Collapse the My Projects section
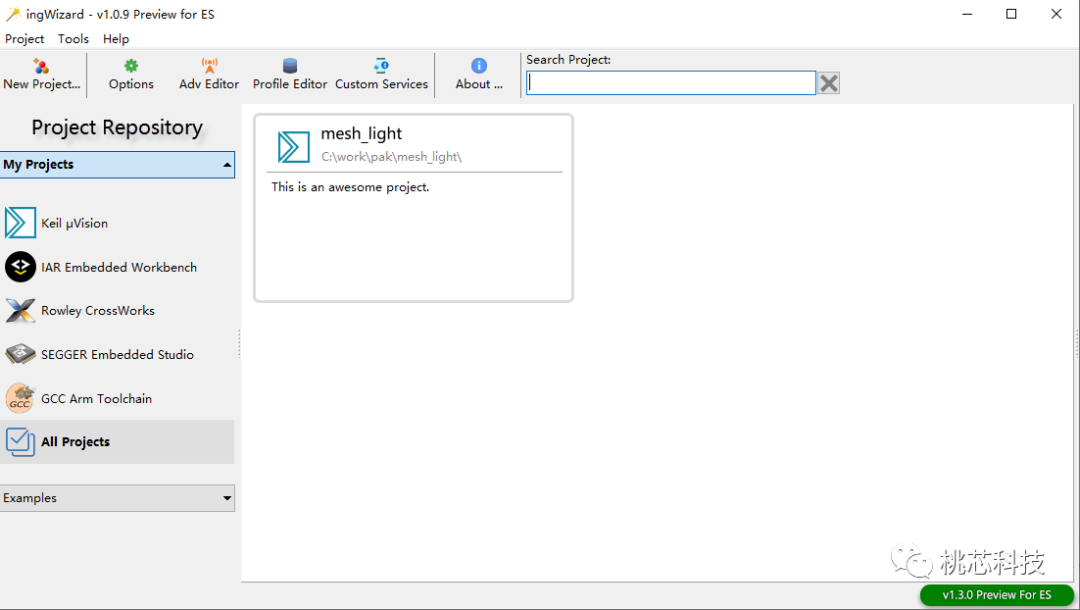Viewport: 1080px width, 610px height. 117,165
